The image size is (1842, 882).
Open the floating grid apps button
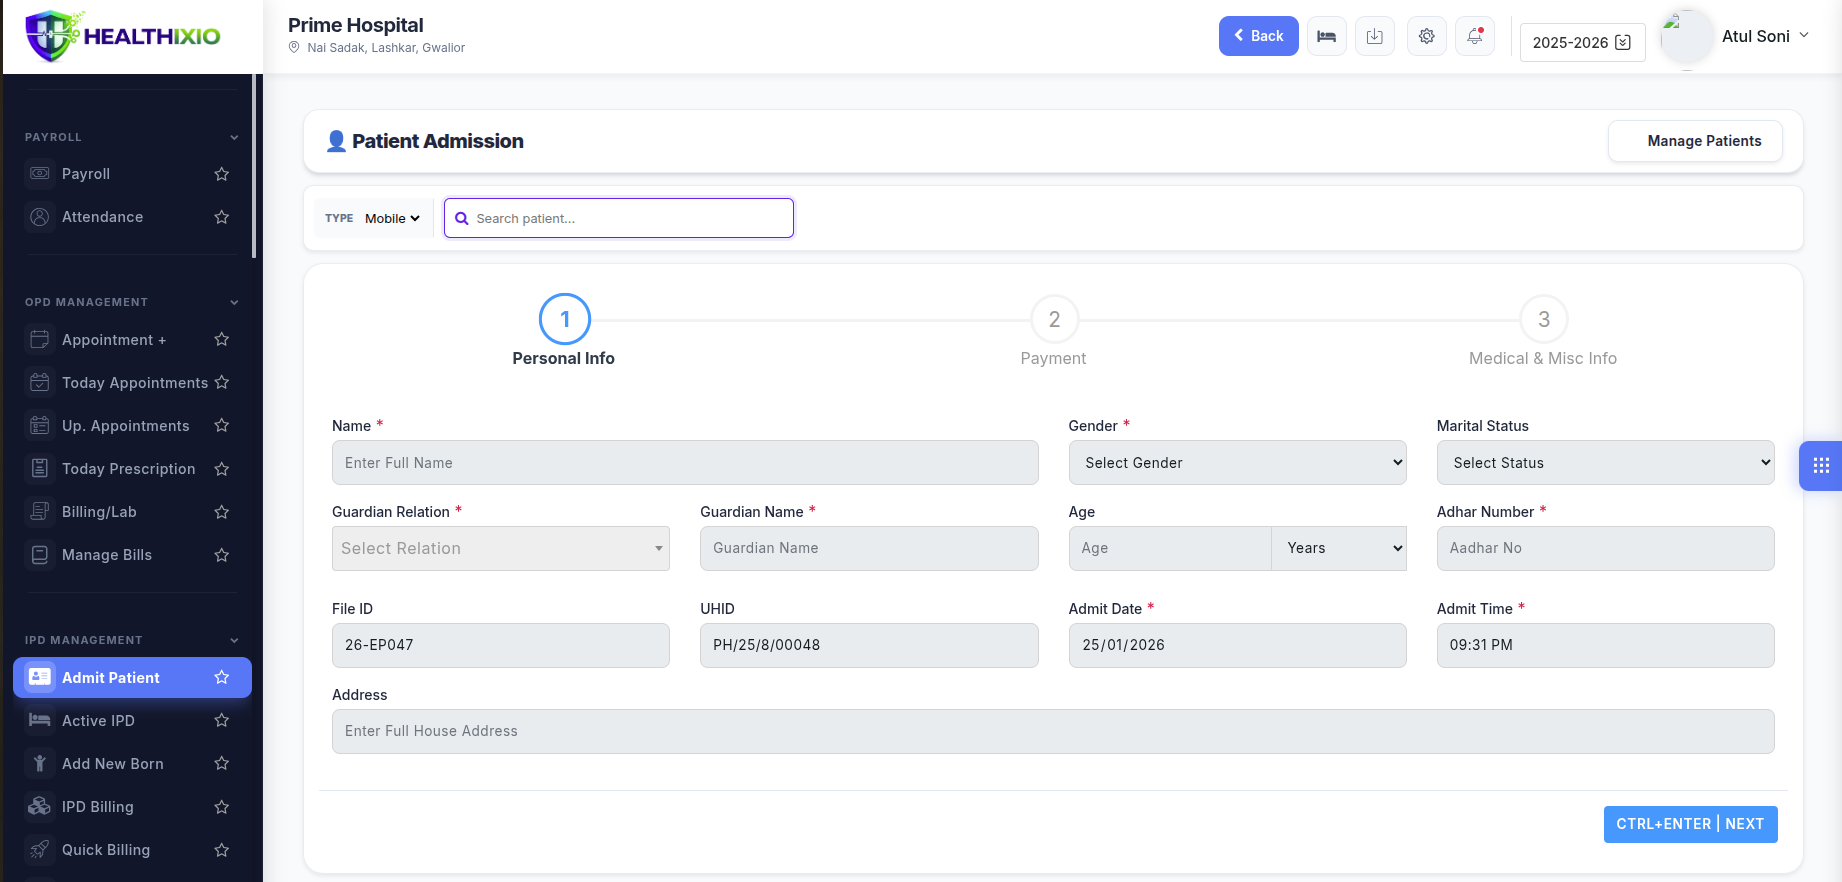[1821, 465]
